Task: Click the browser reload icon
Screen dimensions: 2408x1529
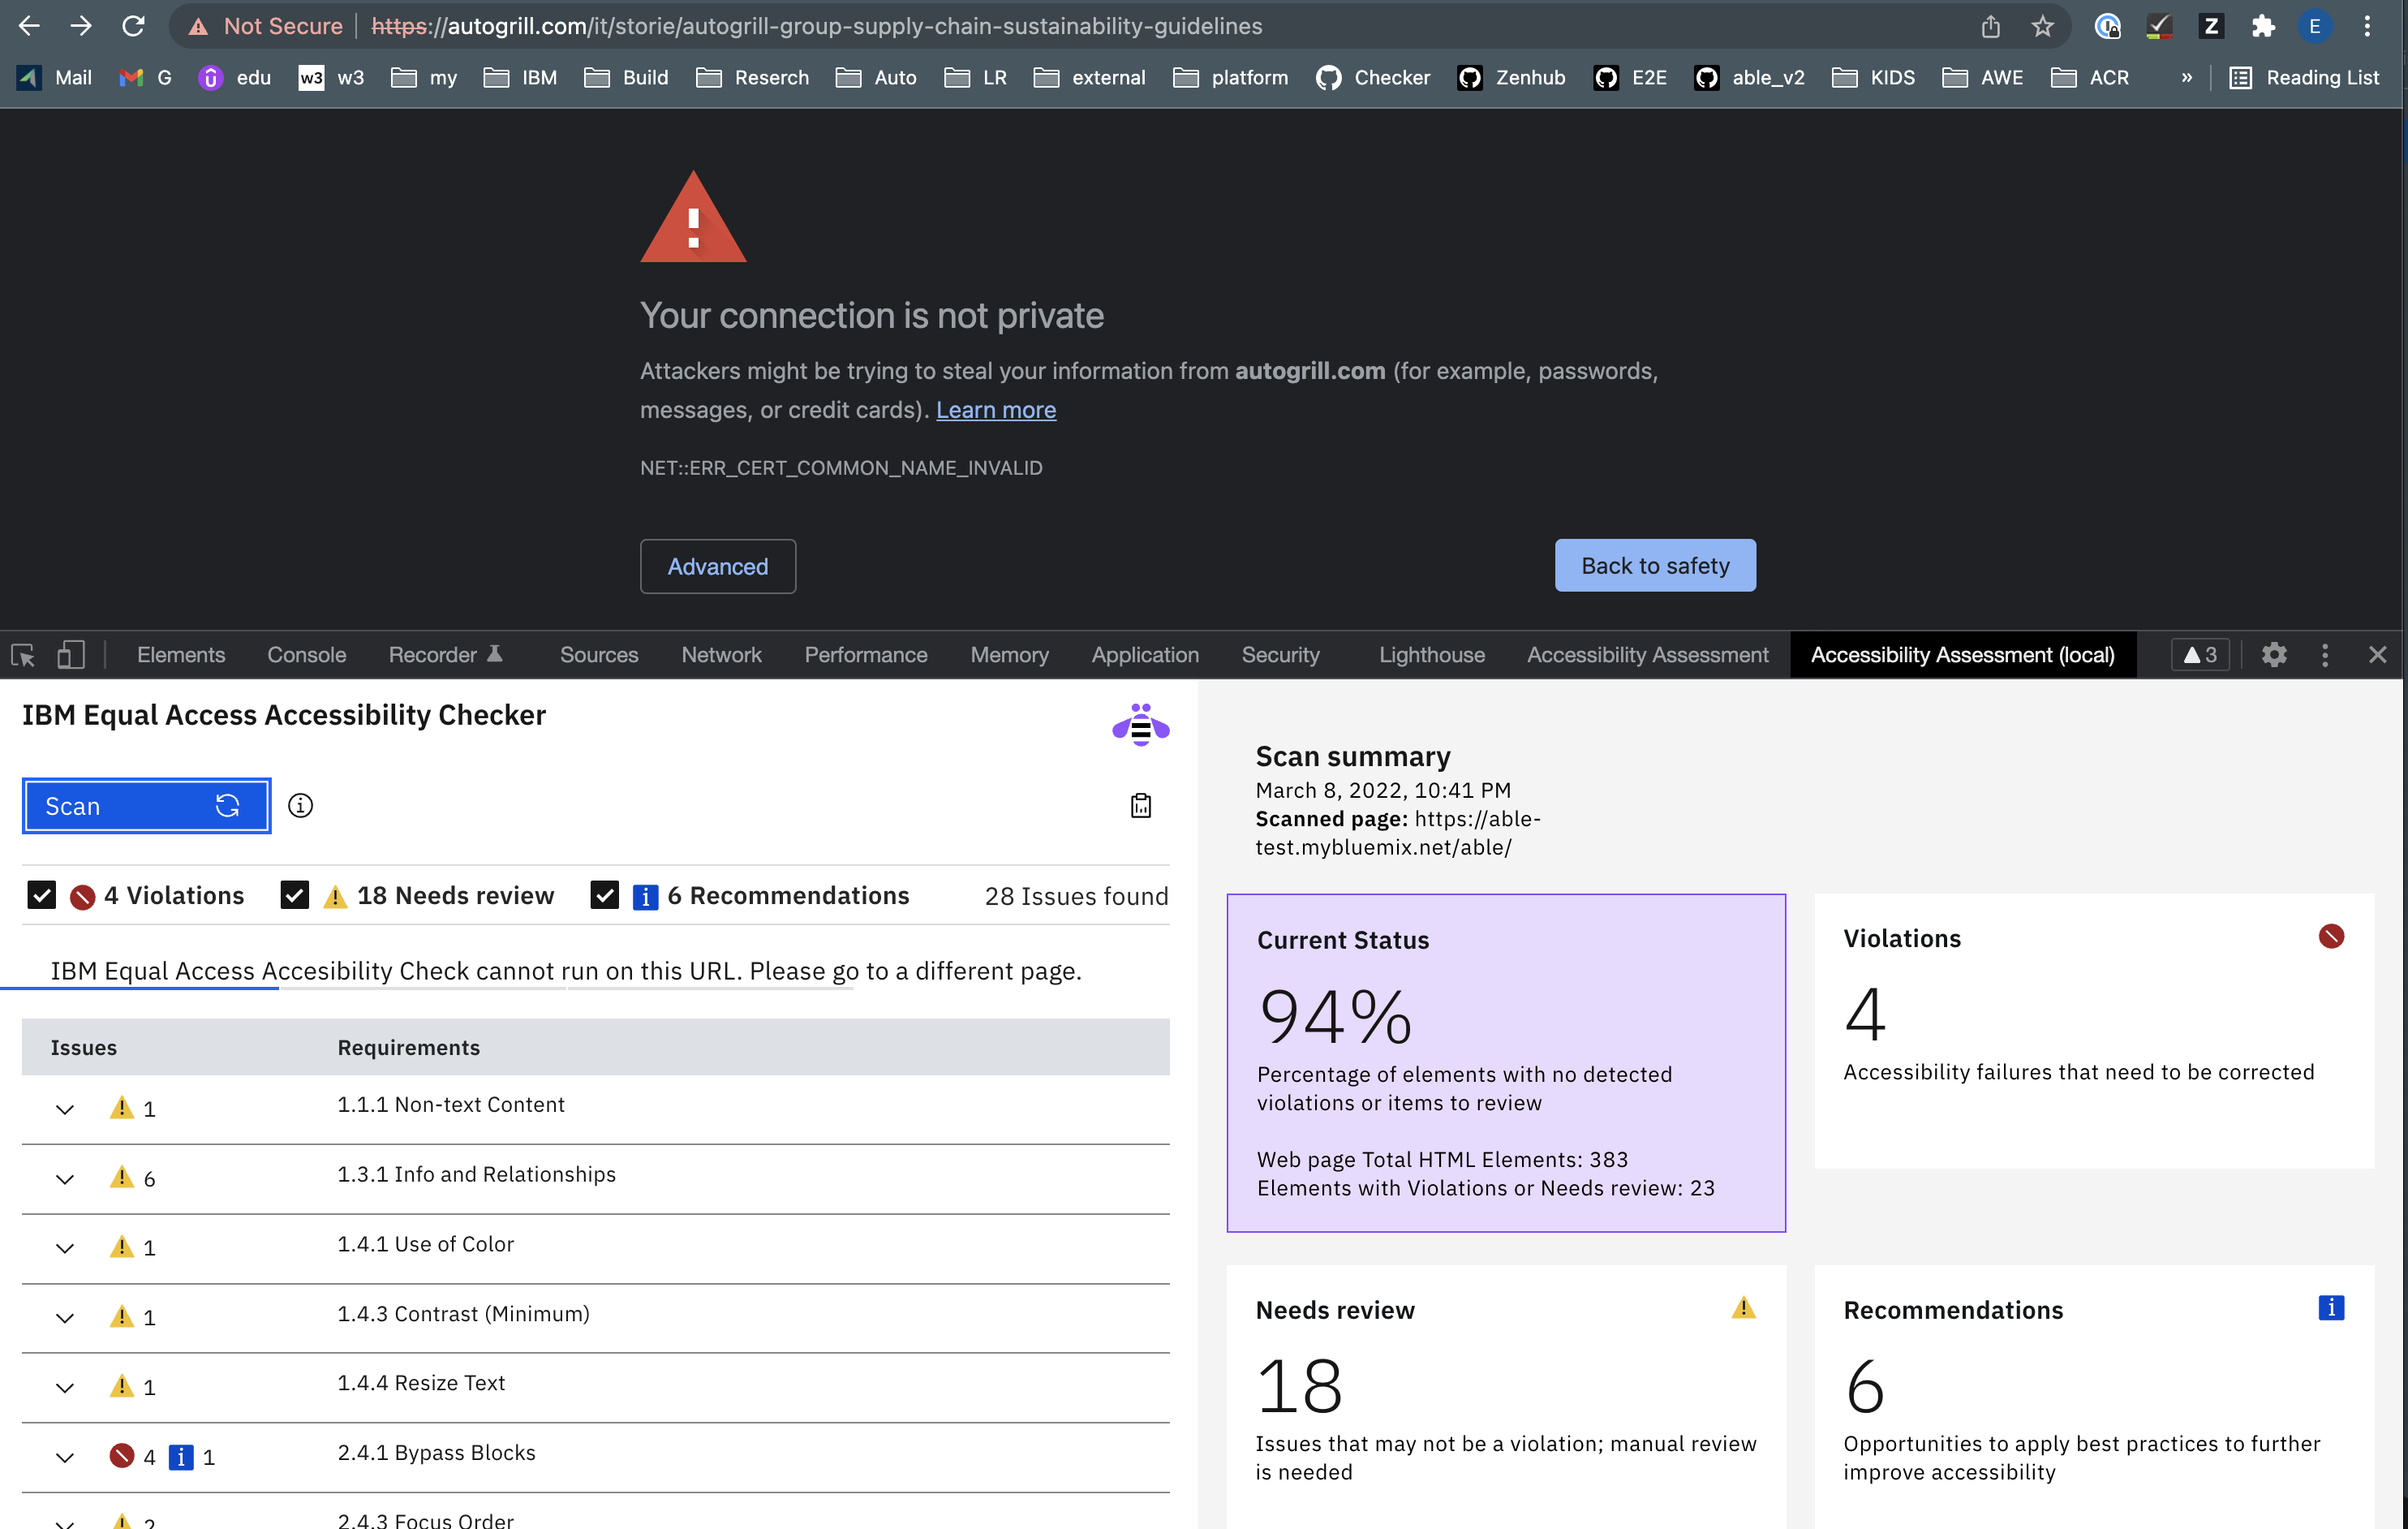Action: [133, 26]
